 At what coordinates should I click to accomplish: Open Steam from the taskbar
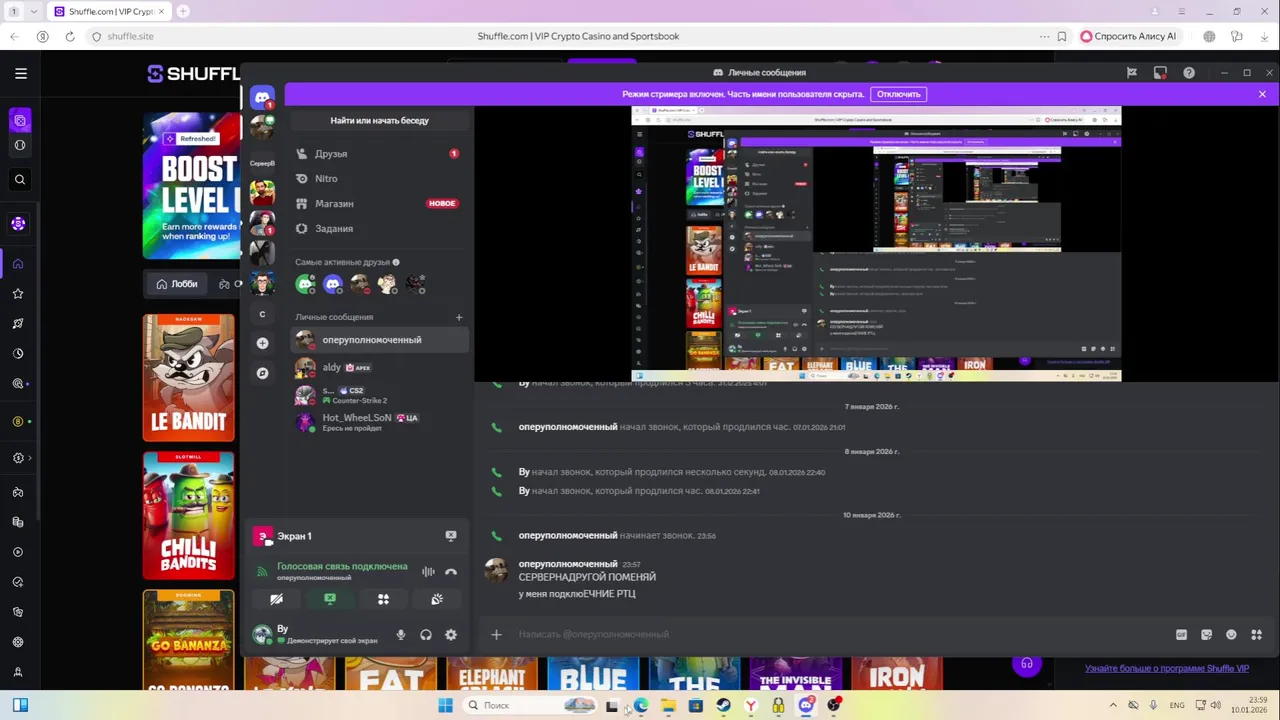coord(723,705)
